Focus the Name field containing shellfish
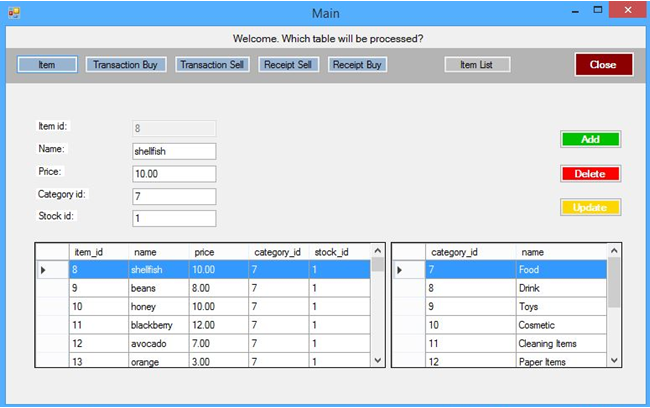The height and width of the screenshot is (408, 650). coord(174,151)
